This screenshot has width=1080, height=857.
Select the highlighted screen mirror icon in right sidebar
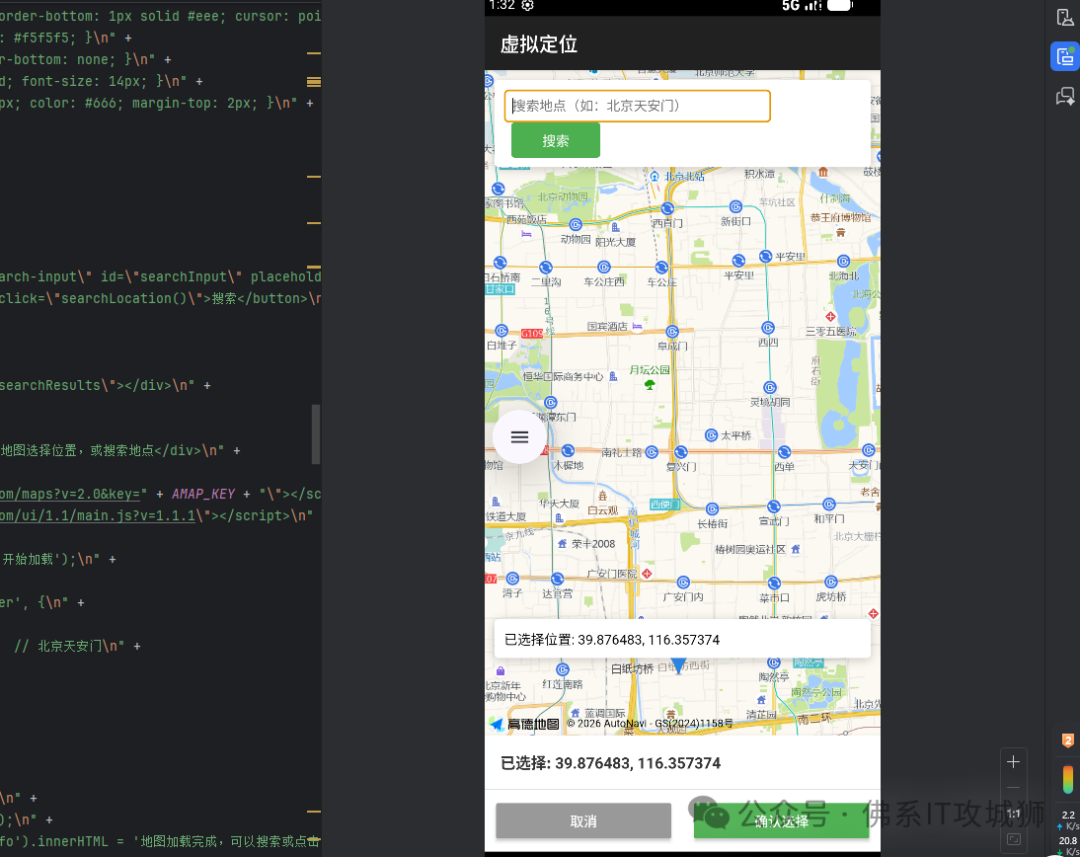[1064, 56]
